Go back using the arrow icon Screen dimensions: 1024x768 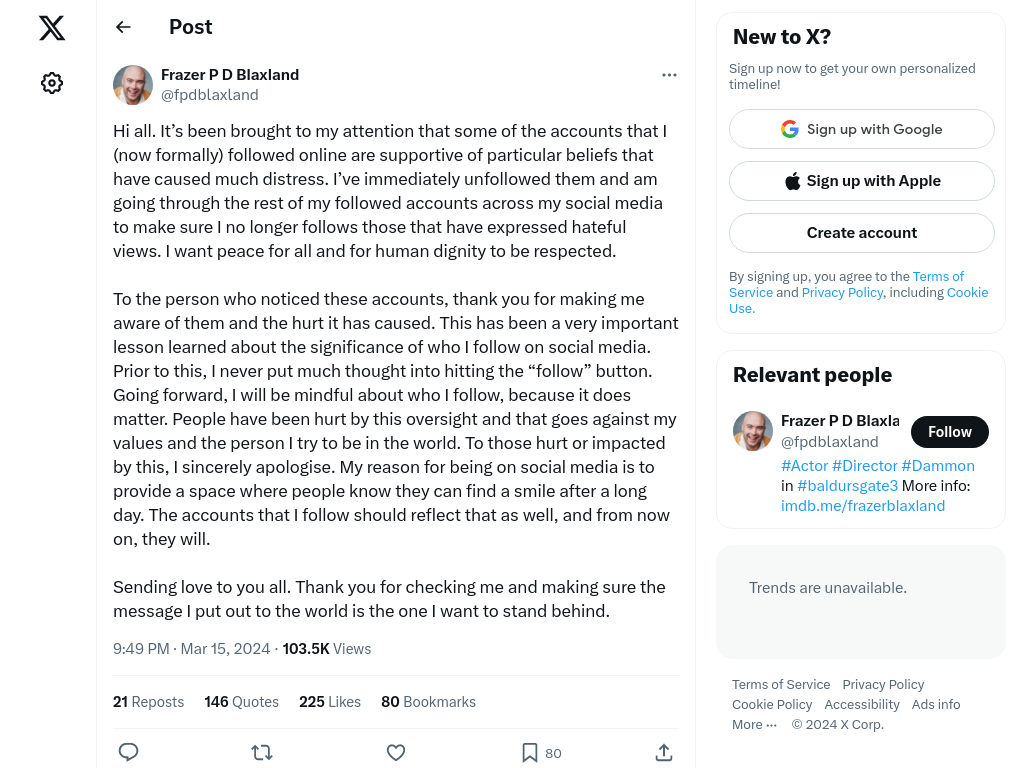(x=123, y=27)
